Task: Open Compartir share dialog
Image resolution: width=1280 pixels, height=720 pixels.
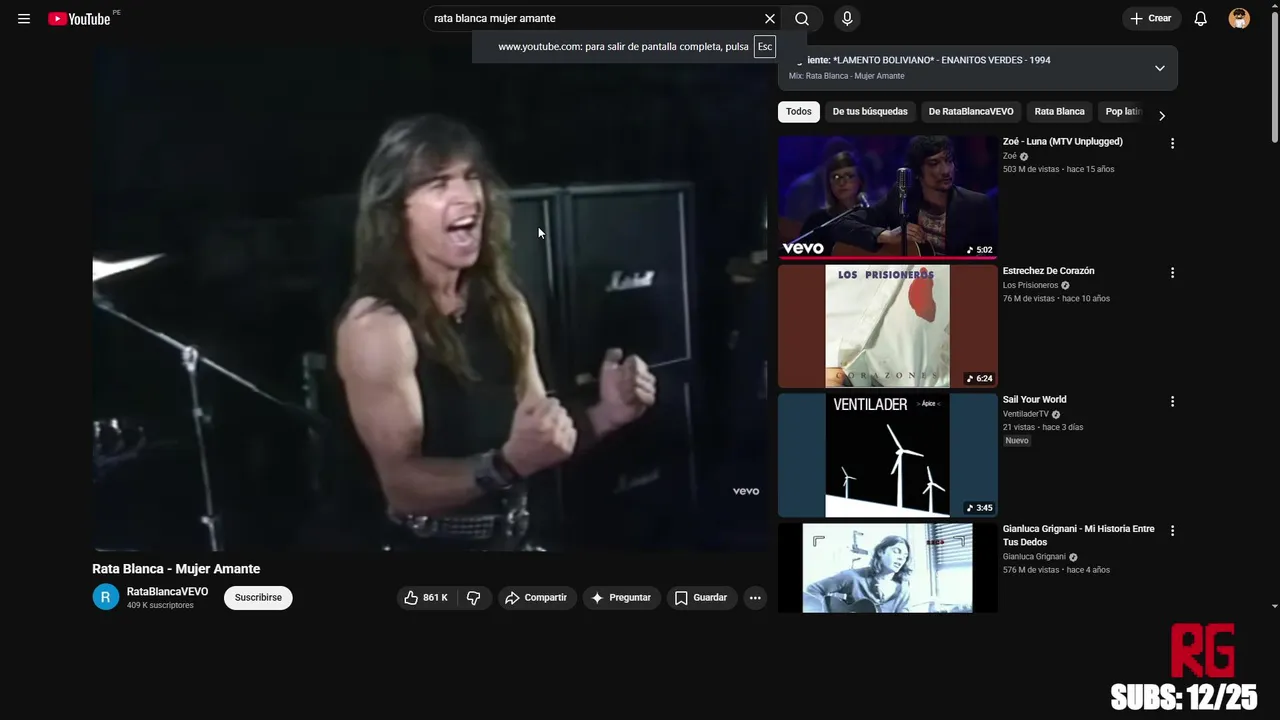Action: (537, 598)
